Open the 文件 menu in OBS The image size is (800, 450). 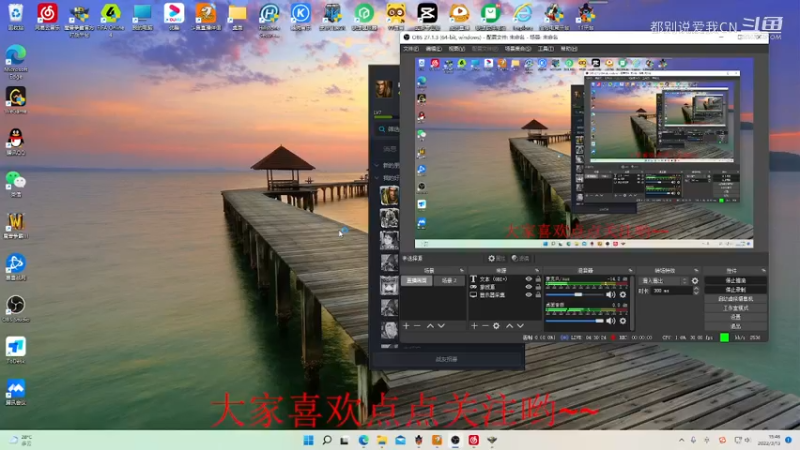(411, 49)
